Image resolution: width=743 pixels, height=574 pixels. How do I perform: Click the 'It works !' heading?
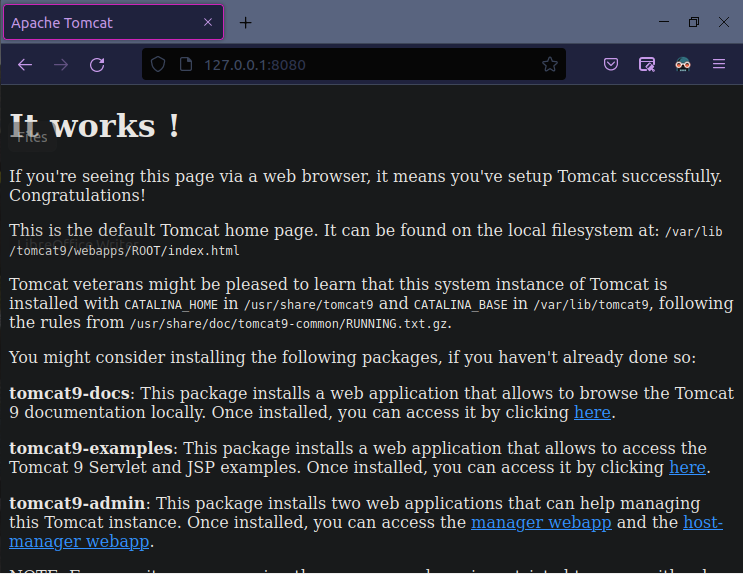pyautogui.click(x=94, y=126)
